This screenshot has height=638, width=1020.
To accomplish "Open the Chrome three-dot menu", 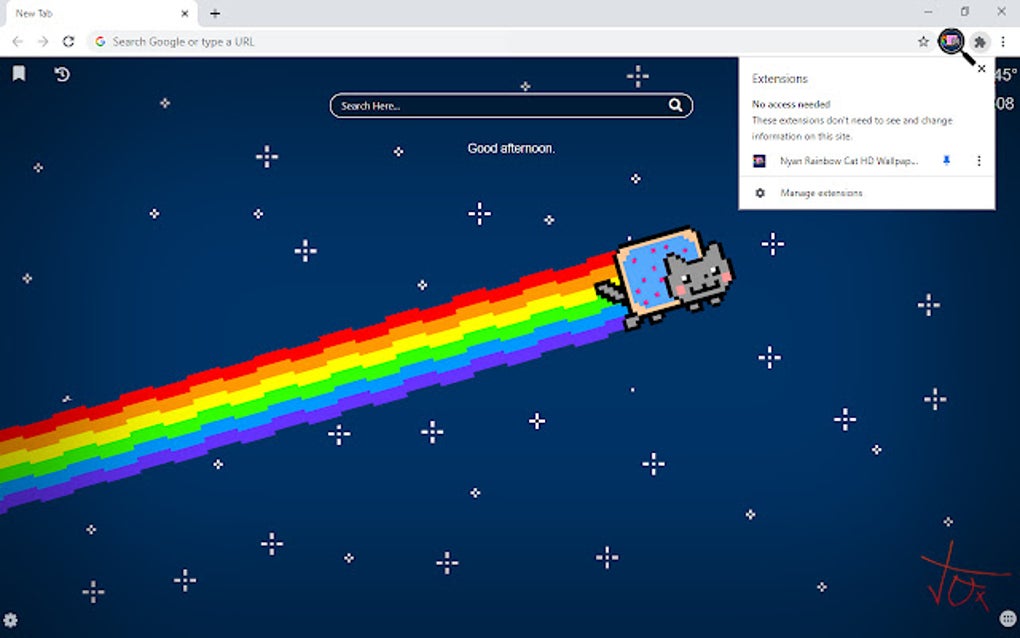I will pyautogui.click(x=1003, y=42).
